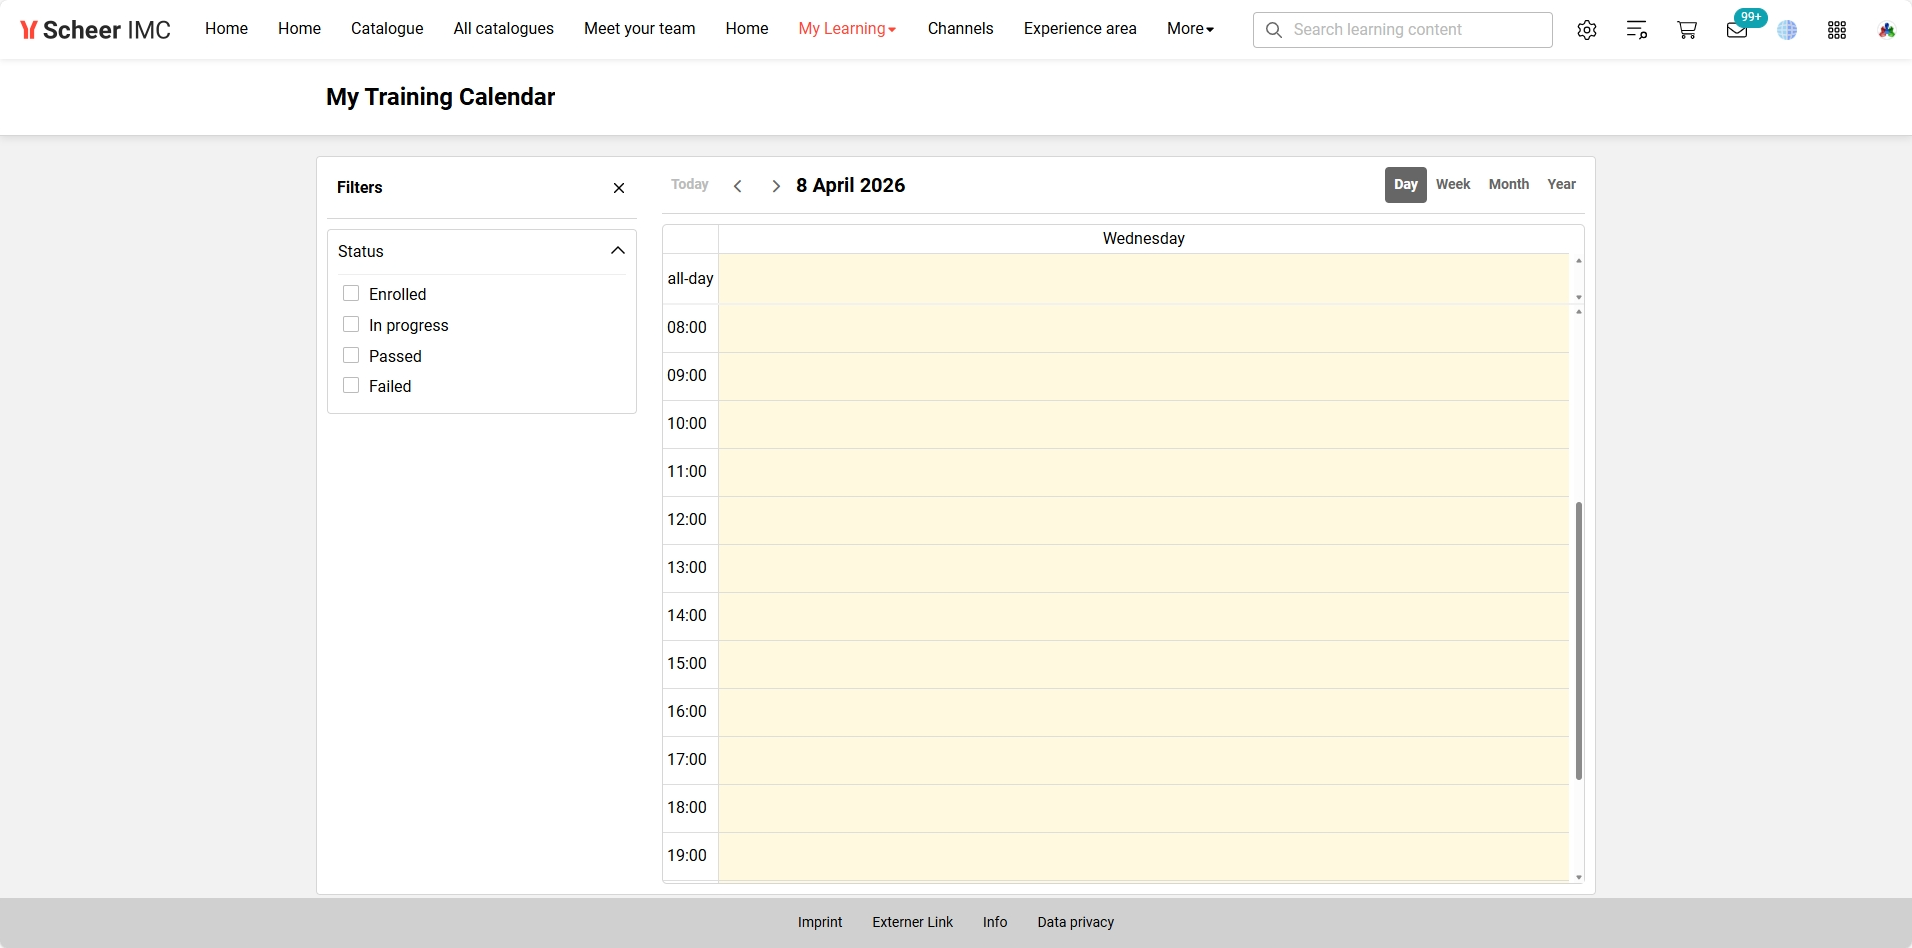This screenshot has width=1912, height=948.
Task: Click the Wednesday column header
Action: (1143, 239)
